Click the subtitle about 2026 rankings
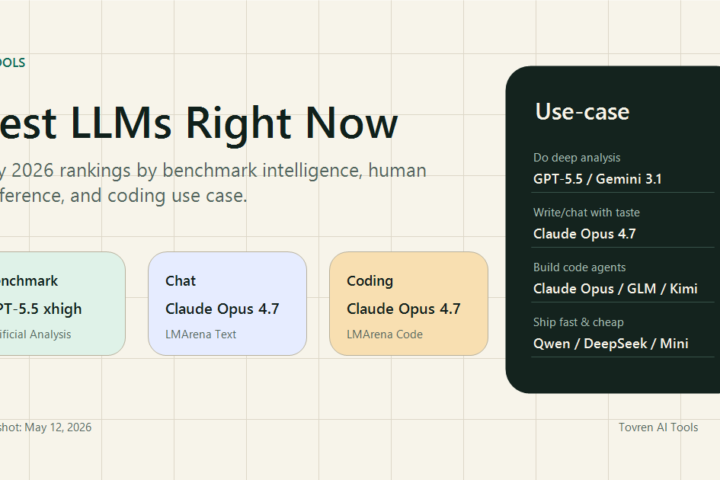Screen dimensions: 720x480 coord(213,183)
